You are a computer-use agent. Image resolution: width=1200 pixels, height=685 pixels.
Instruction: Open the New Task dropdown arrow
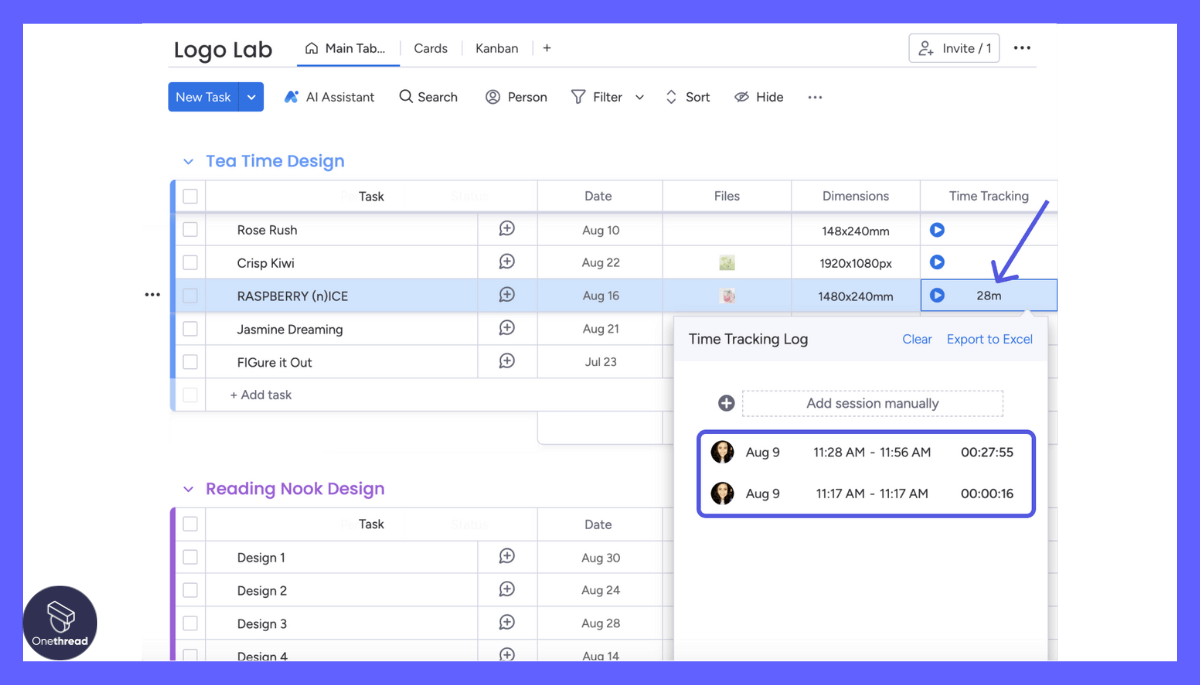pyautogui.click(x=248, y=96)
